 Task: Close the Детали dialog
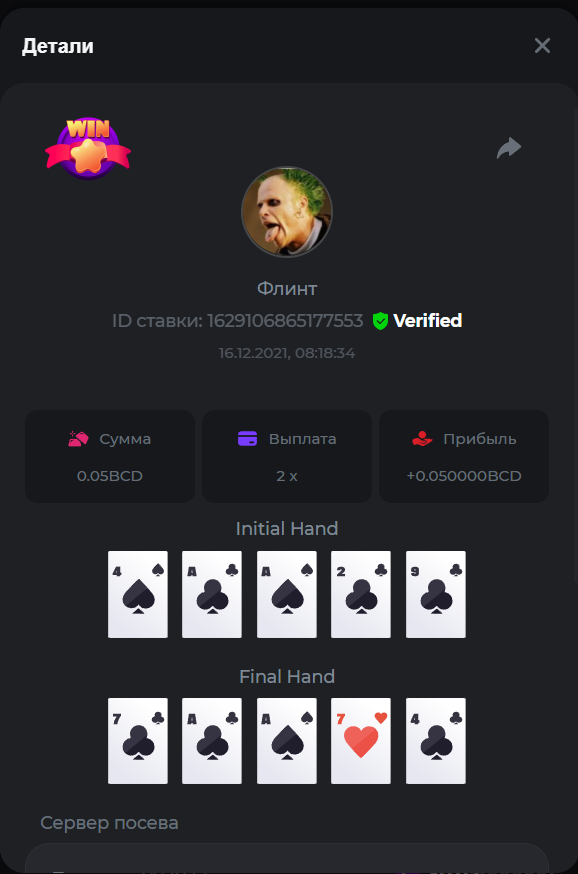click(x=542, y=46)
